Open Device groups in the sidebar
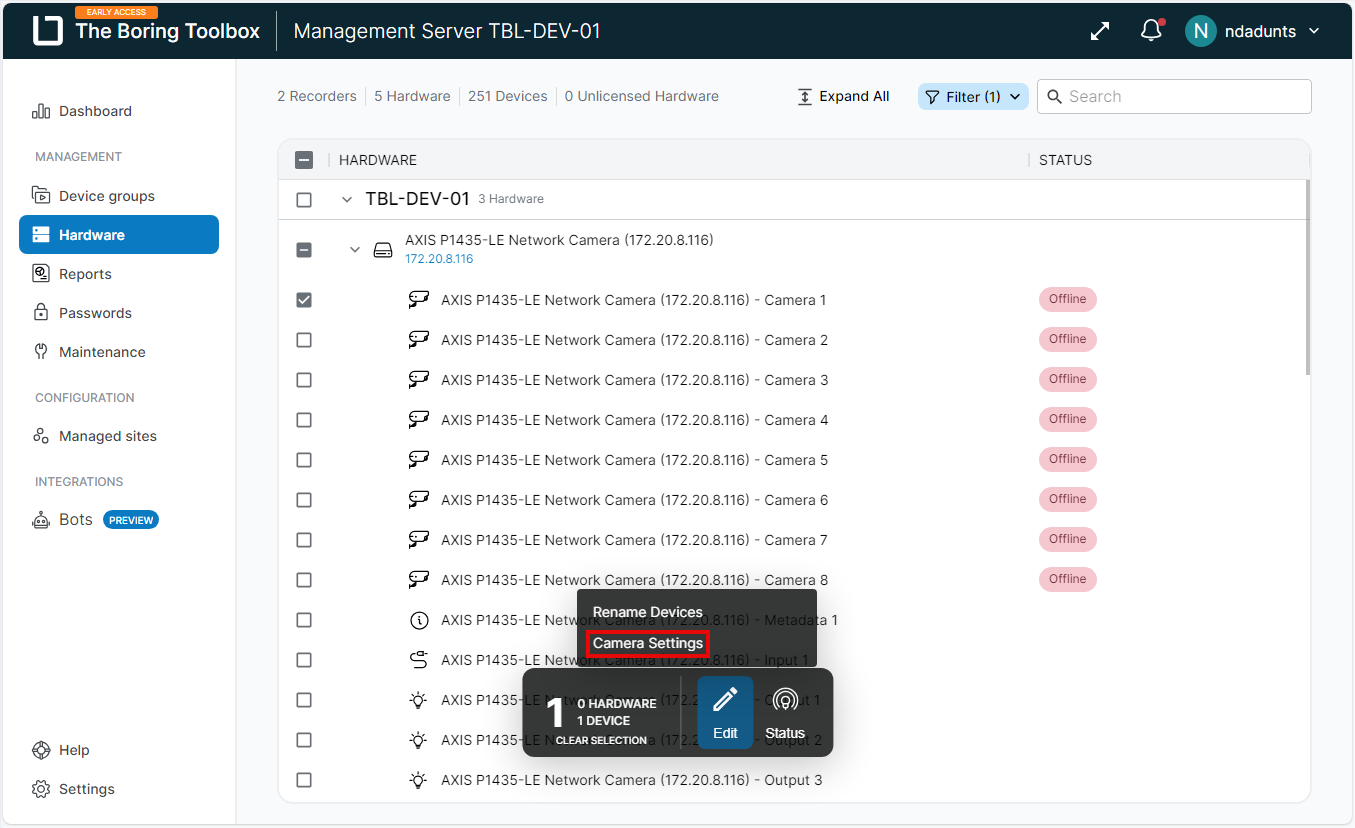 point(107,196)
